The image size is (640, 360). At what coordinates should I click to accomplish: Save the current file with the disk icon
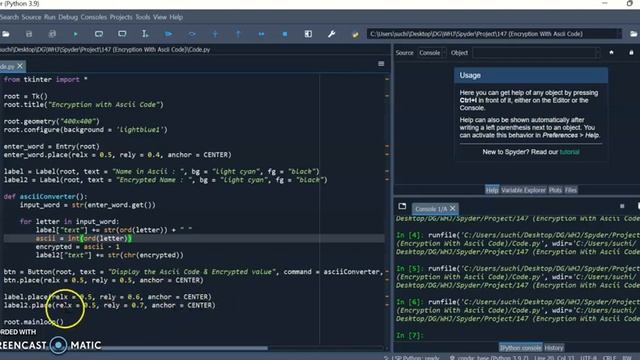(x=29, y=34)
